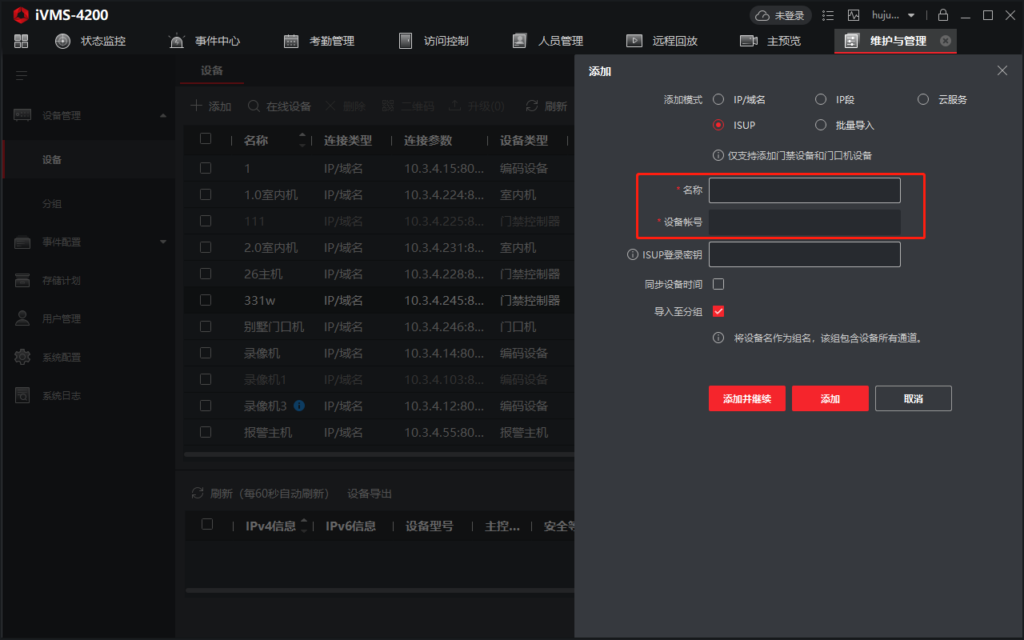Expand the 事件配置 sidebar section
1024x640 pixels.
click(x=163, y=242)
